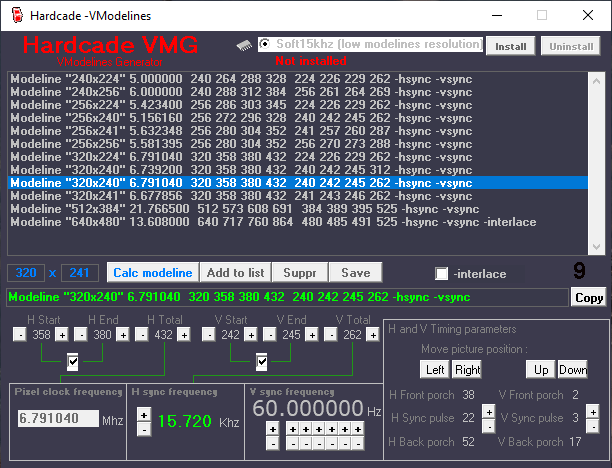Move picture Down button
The image size is (612, 468).
pos(572,369)
